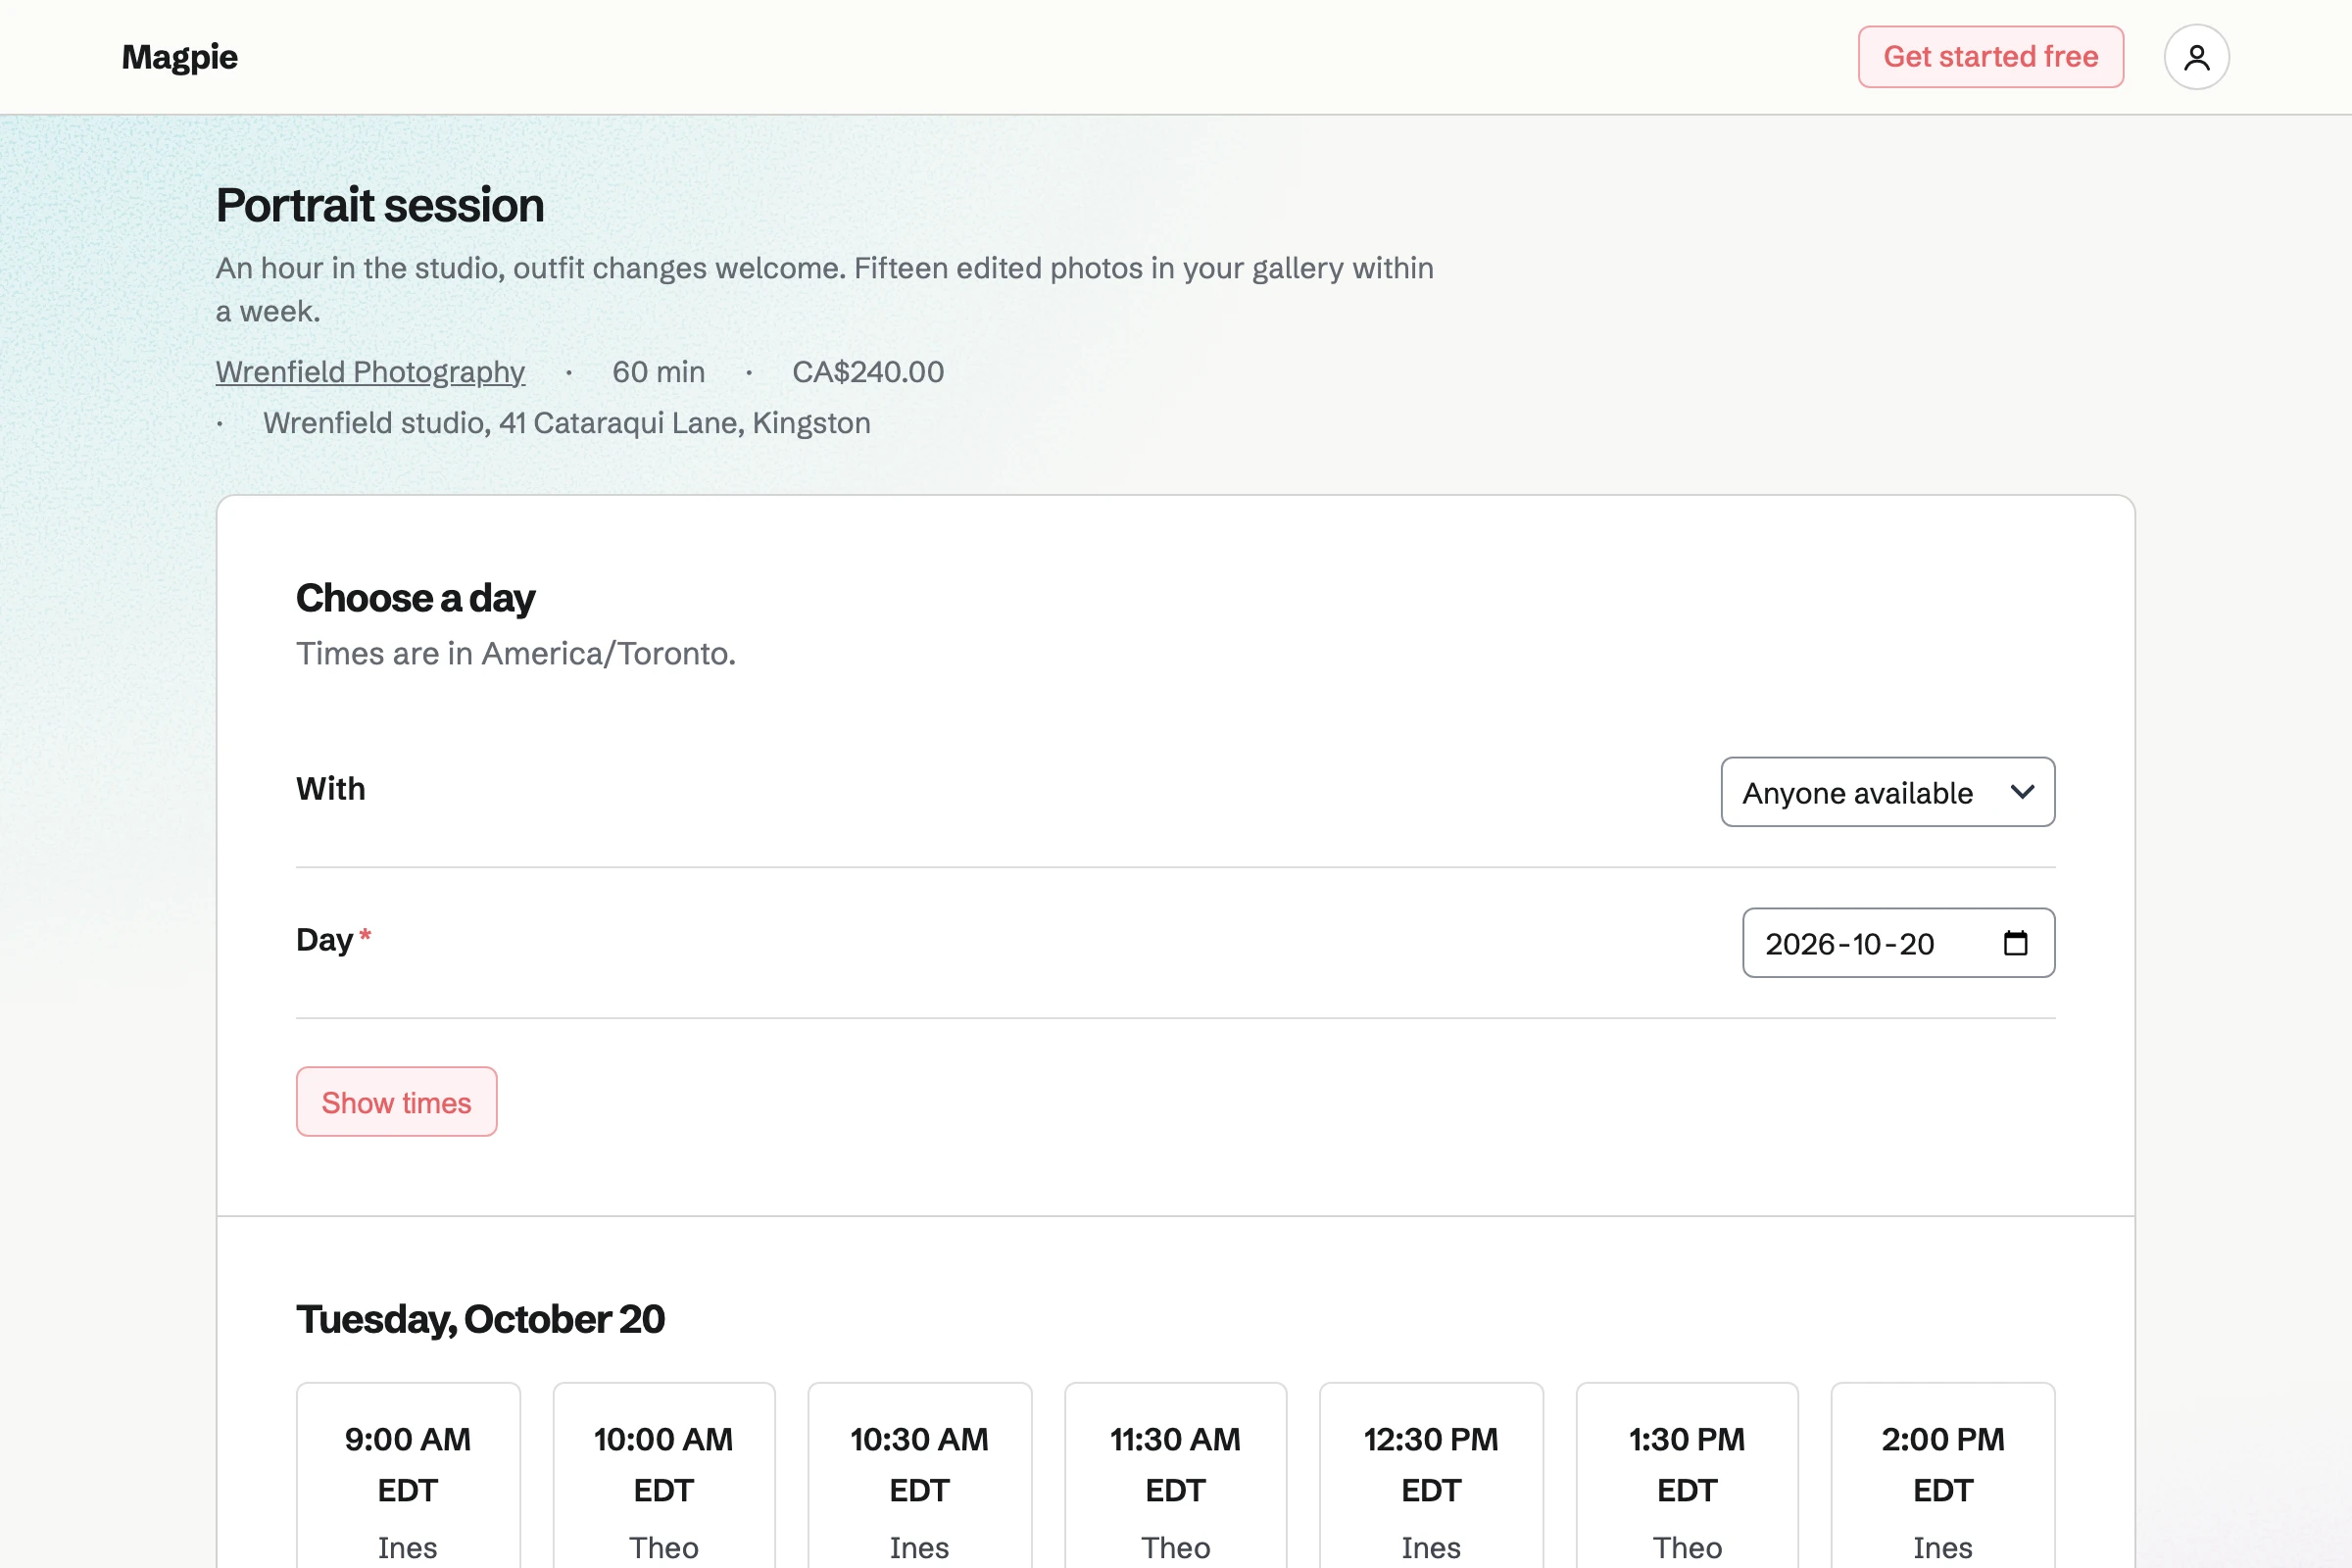Click the studio address text line
This screenshot has height=1568, width=2352.
(x=567, y=423)
